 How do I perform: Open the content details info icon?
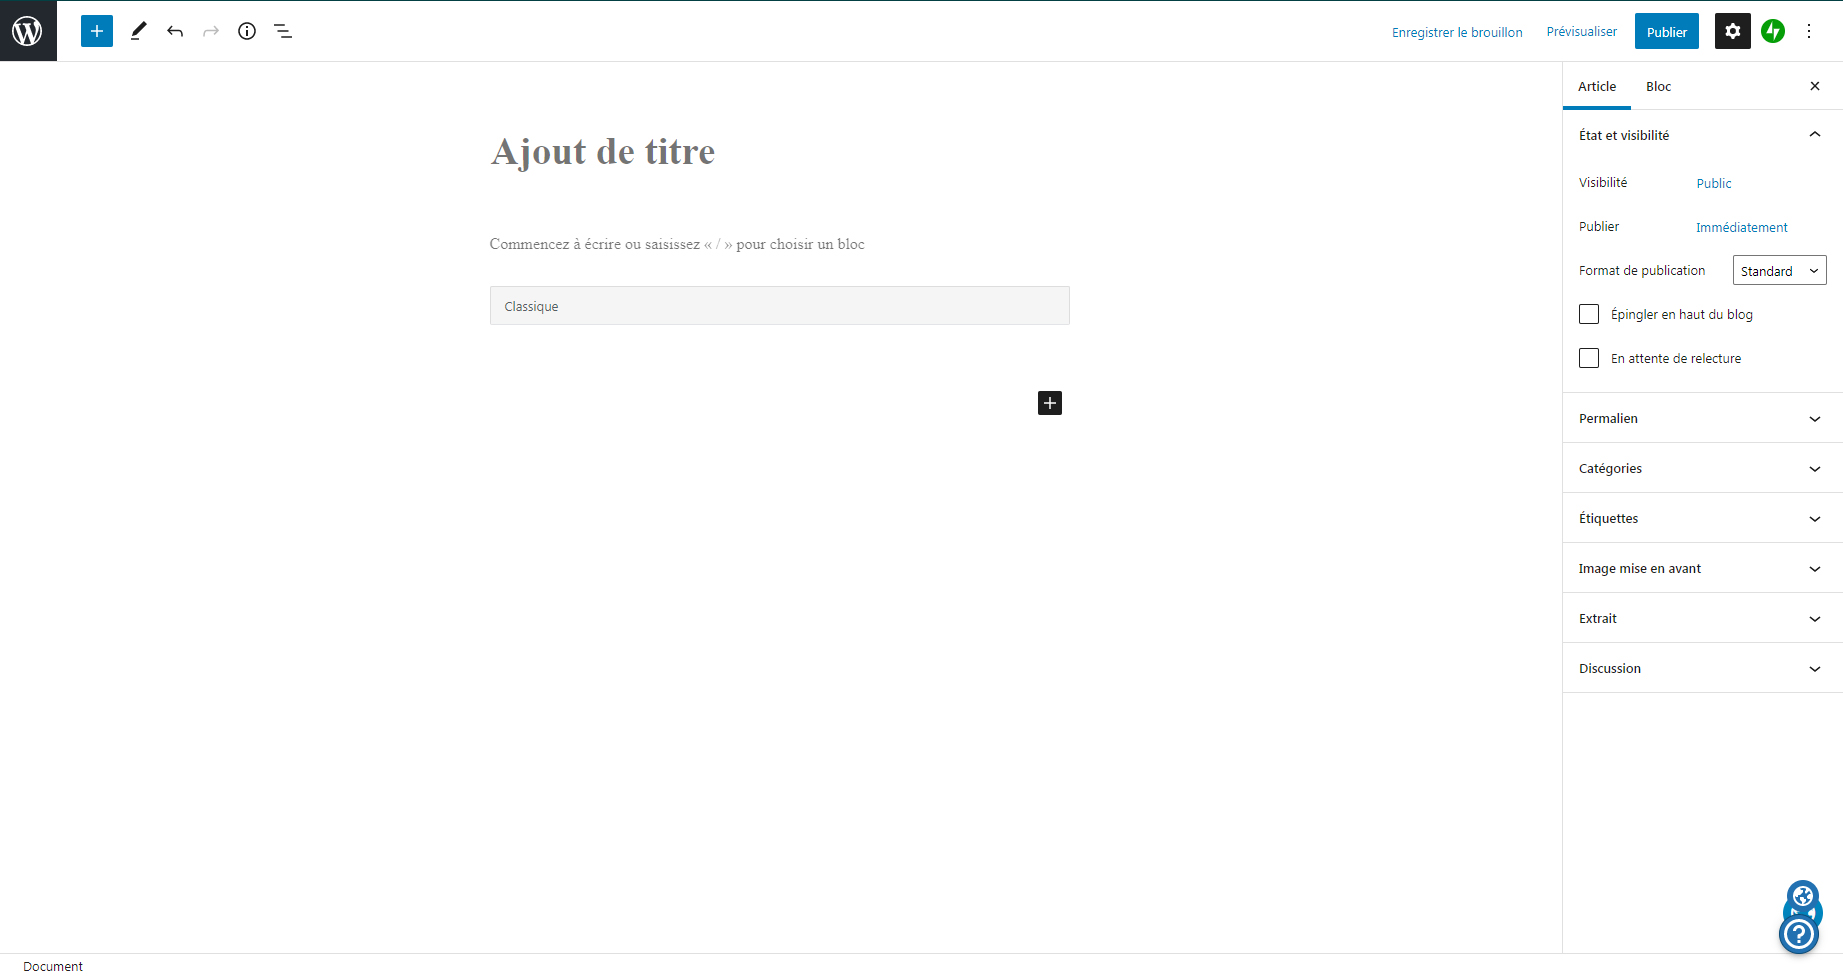[247, 31]
